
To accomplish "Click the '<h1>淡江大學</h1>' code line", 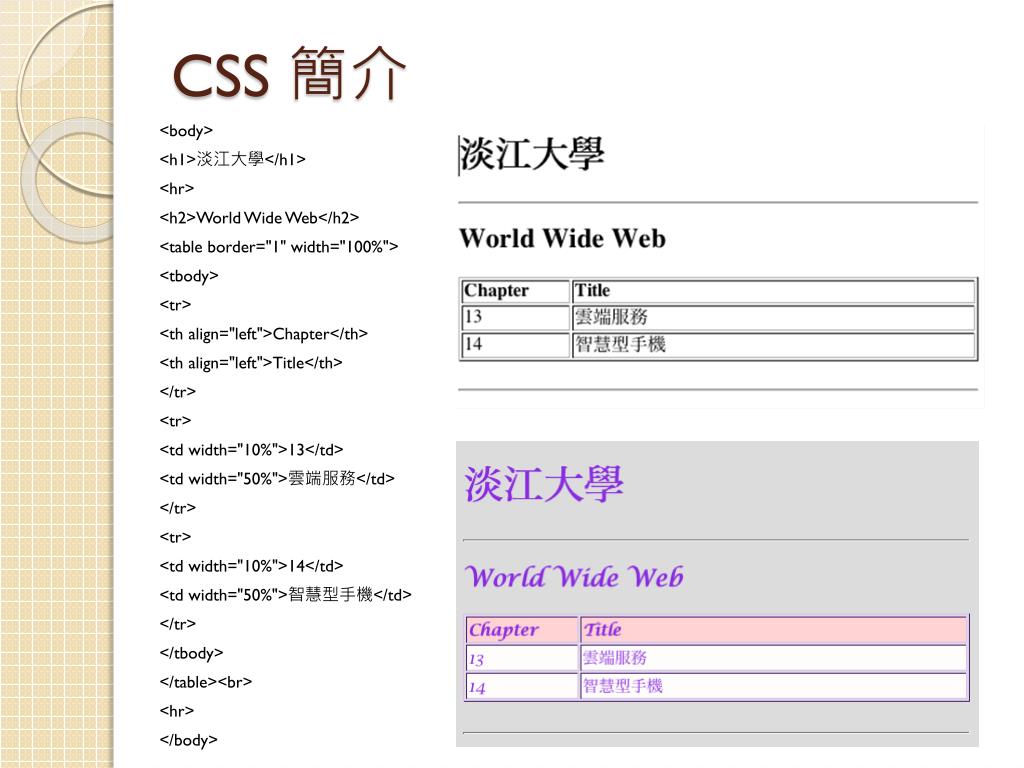I will 232,159.
